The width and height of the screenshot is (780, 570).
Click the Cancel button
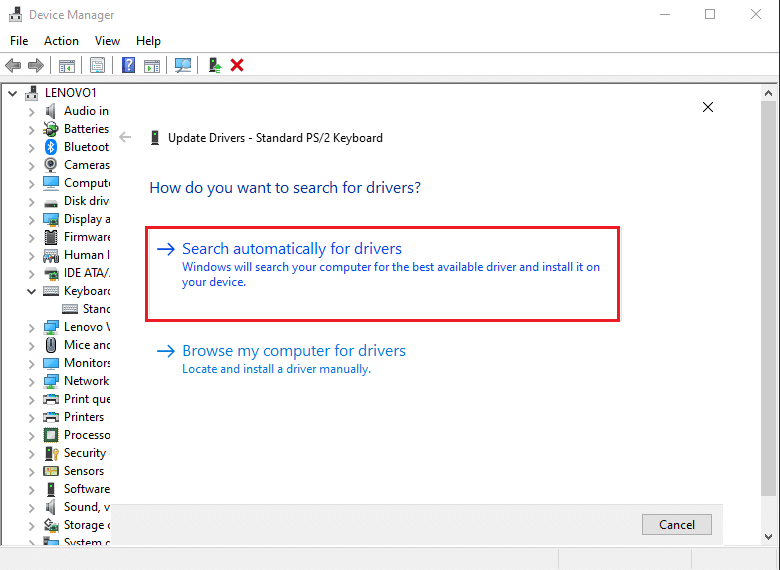click(x=677, y=525)
